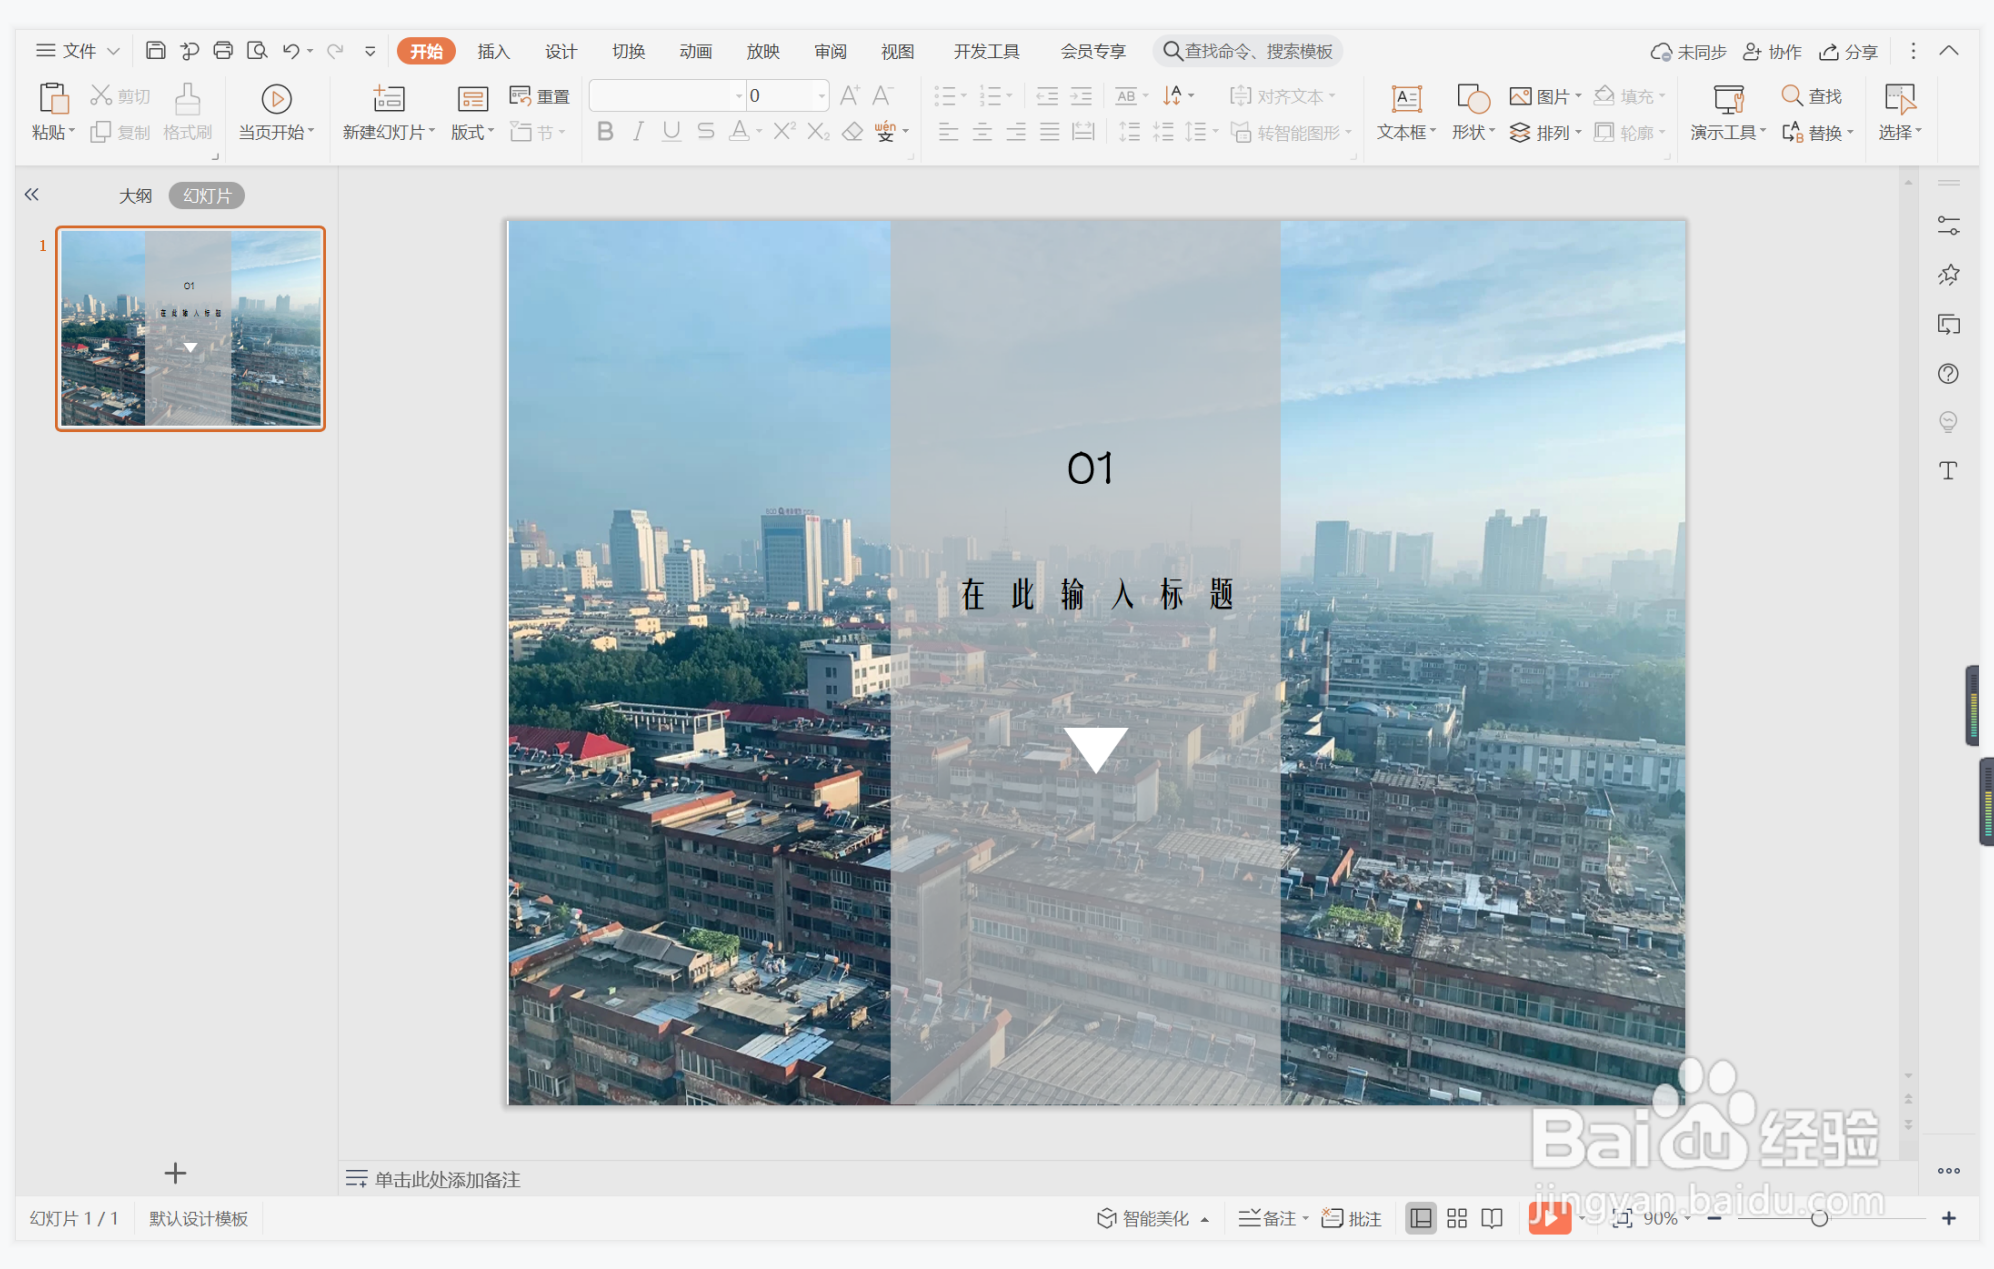The height and width of the screenshot is (1269, 1994).
Task: Click the Save icon in the quick toolbar
Action: pos(155,50)
